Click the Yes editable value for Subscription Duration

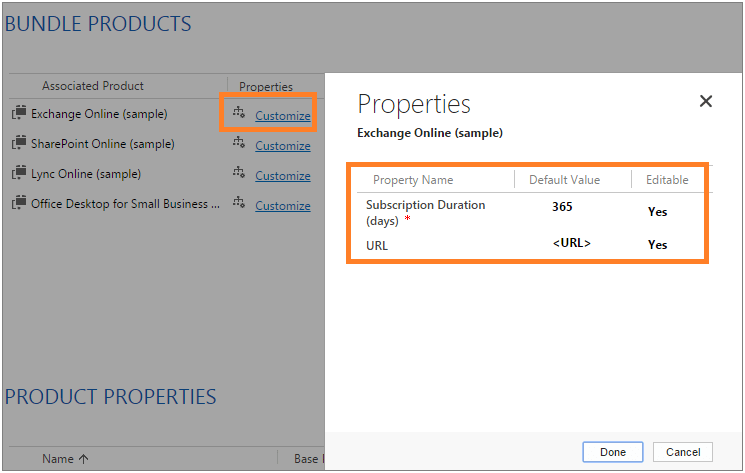658,212
